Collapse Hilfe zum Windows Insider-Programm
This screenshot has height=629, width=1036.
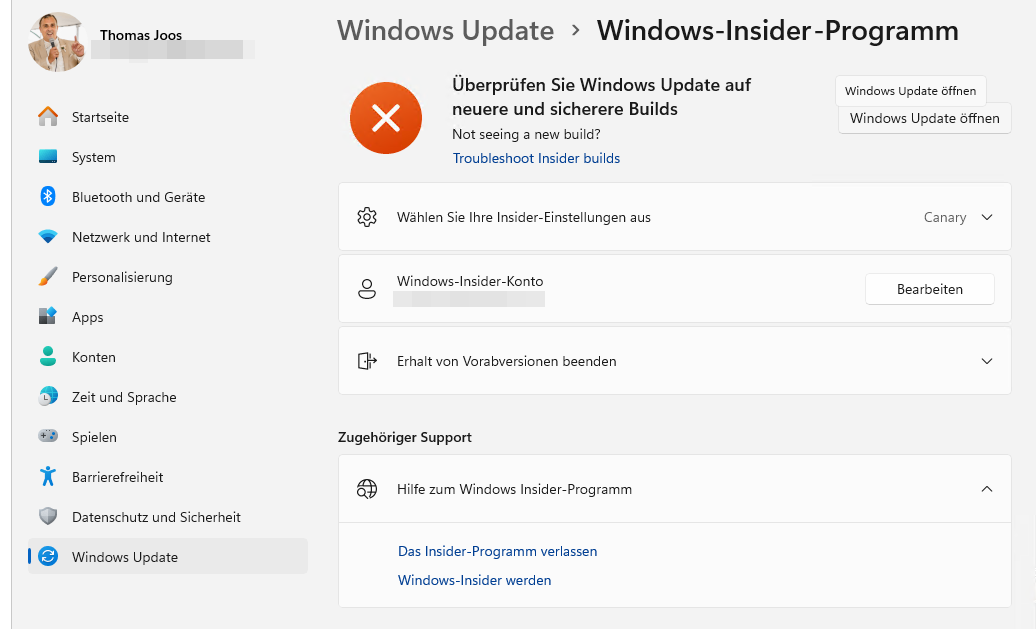(986, 489)
